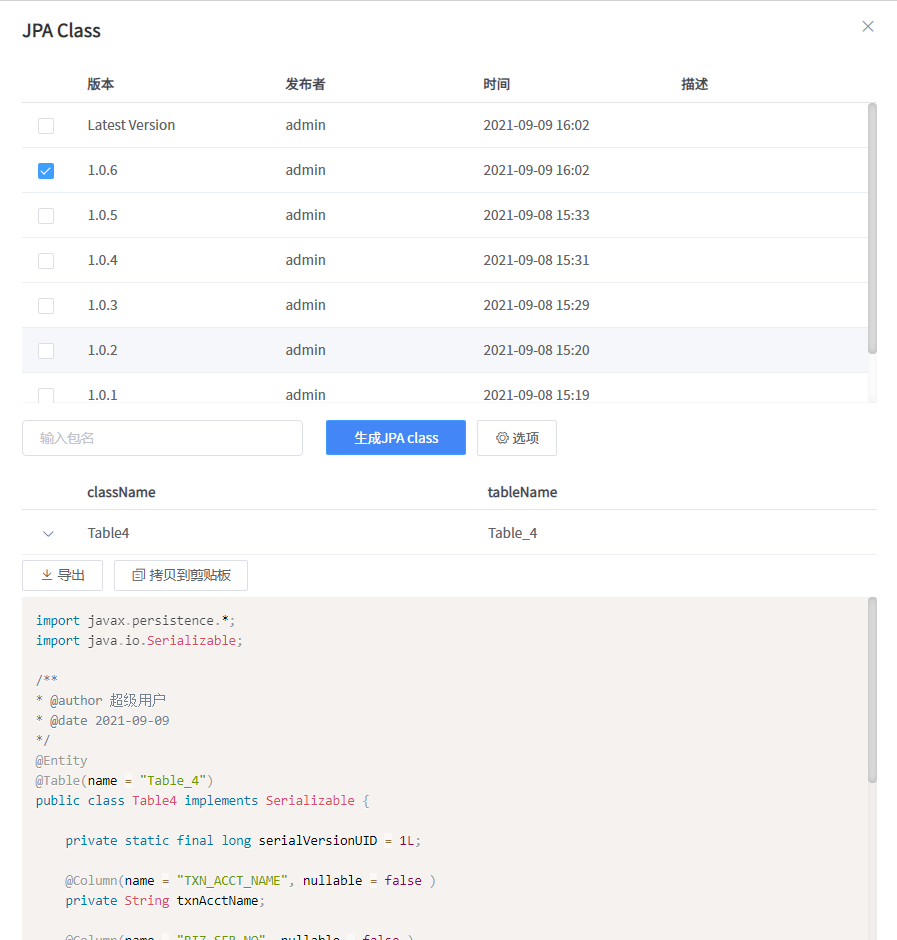Open the 选项 settings button
Viewport: 897px width, 940px height.
click(517, 438)
